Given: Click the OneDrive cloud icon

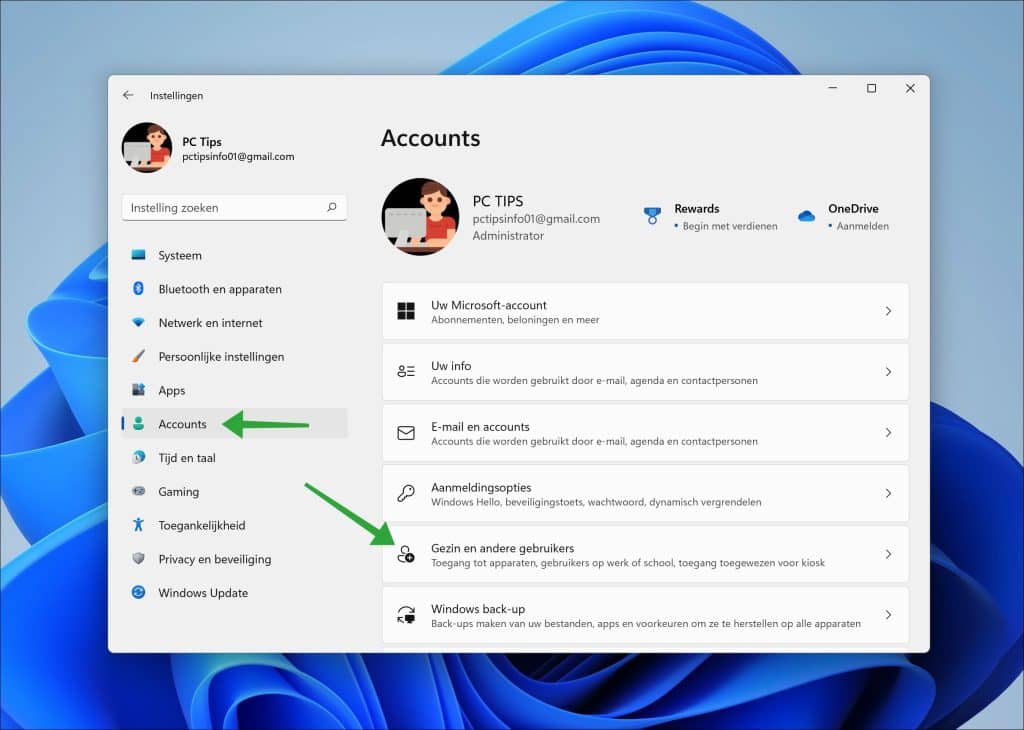Looking at the screenshot, I should pyautogui.click(x=805, y=216).
